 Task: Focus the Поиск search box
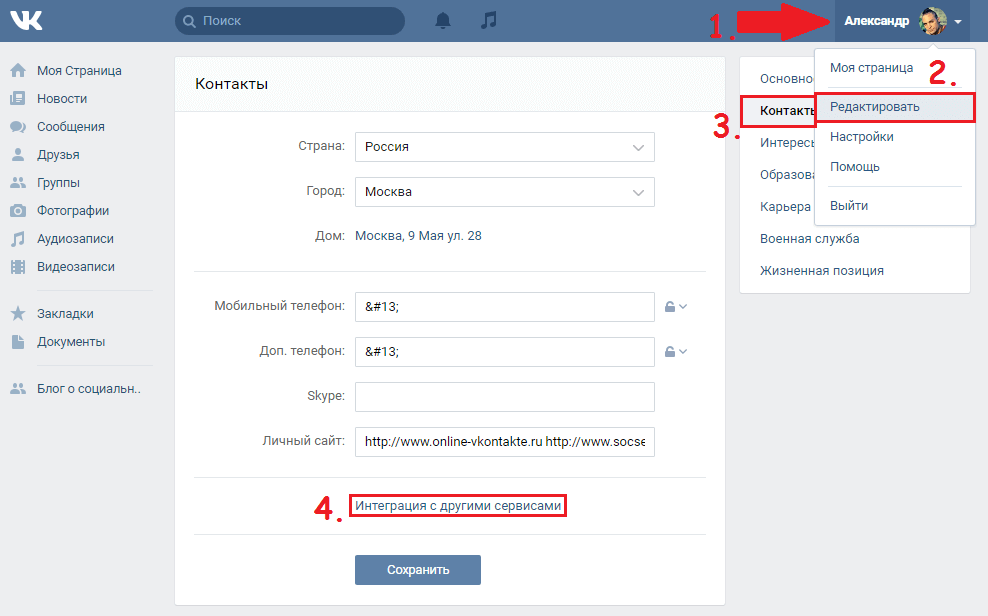tap(290, 21)
